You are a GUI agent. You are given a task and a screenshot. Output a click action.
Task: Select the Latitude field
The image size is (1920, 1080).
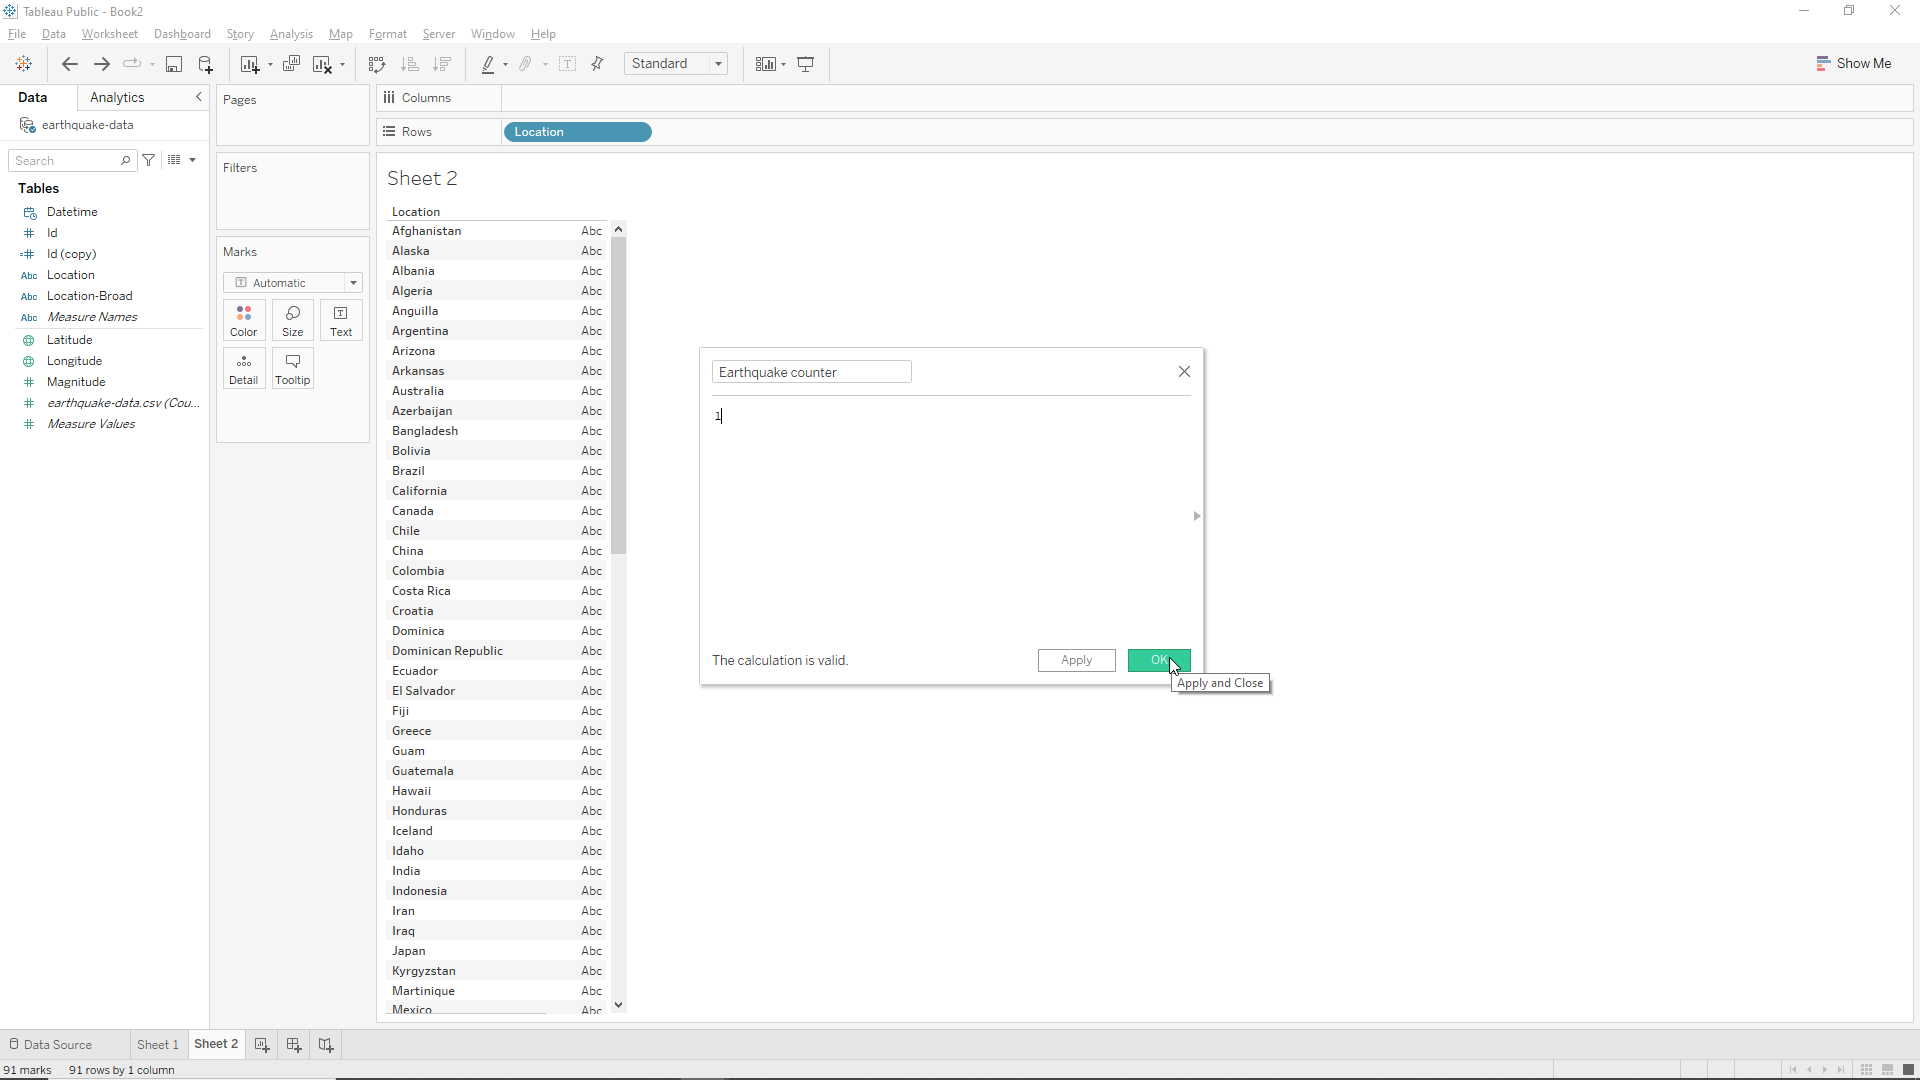70,340
